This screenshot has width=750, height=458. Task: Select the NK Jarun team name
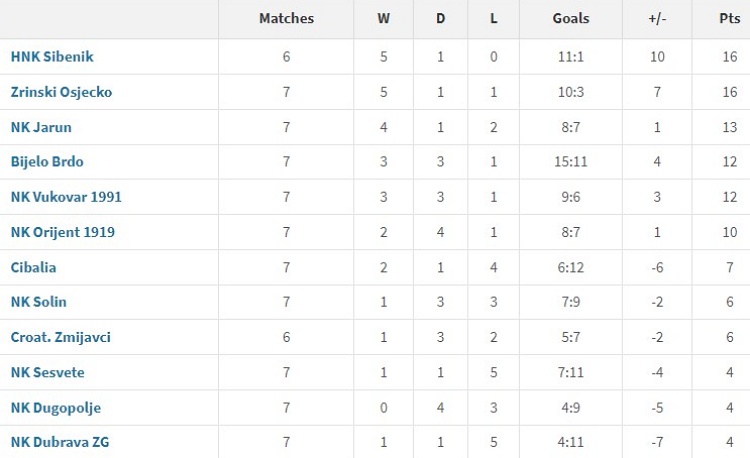(41, 127)
